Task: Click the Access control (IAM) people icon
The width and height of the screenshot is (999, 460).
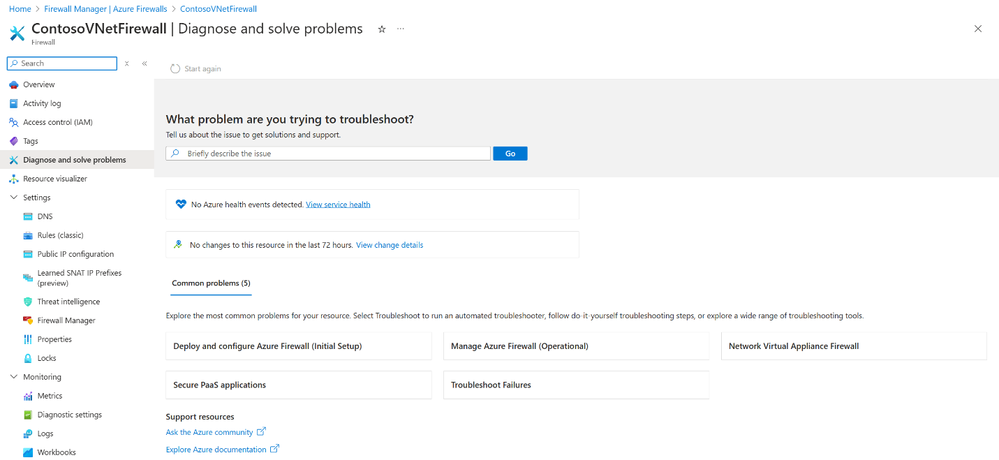Action: 13,122
